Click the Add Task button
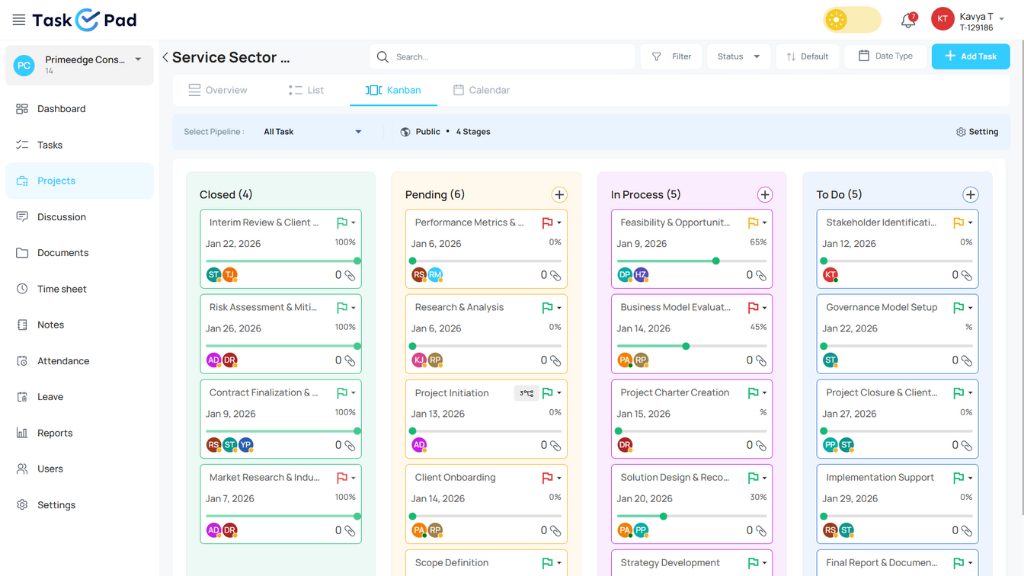 click(x=970, y=56)
